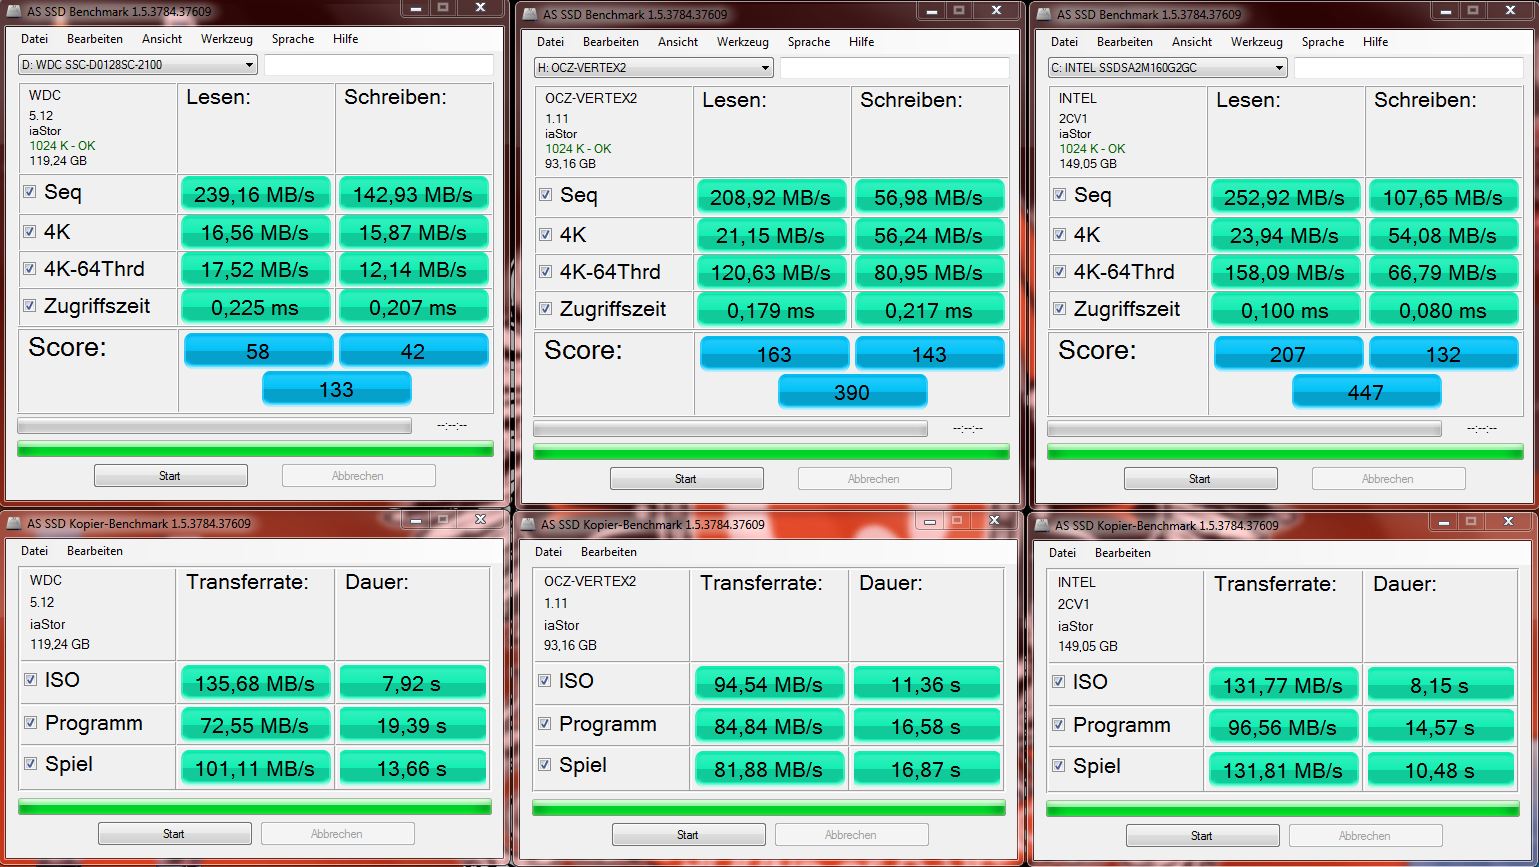Toggle 4K checkbox in WDC benchmark window

click(30, 231)
